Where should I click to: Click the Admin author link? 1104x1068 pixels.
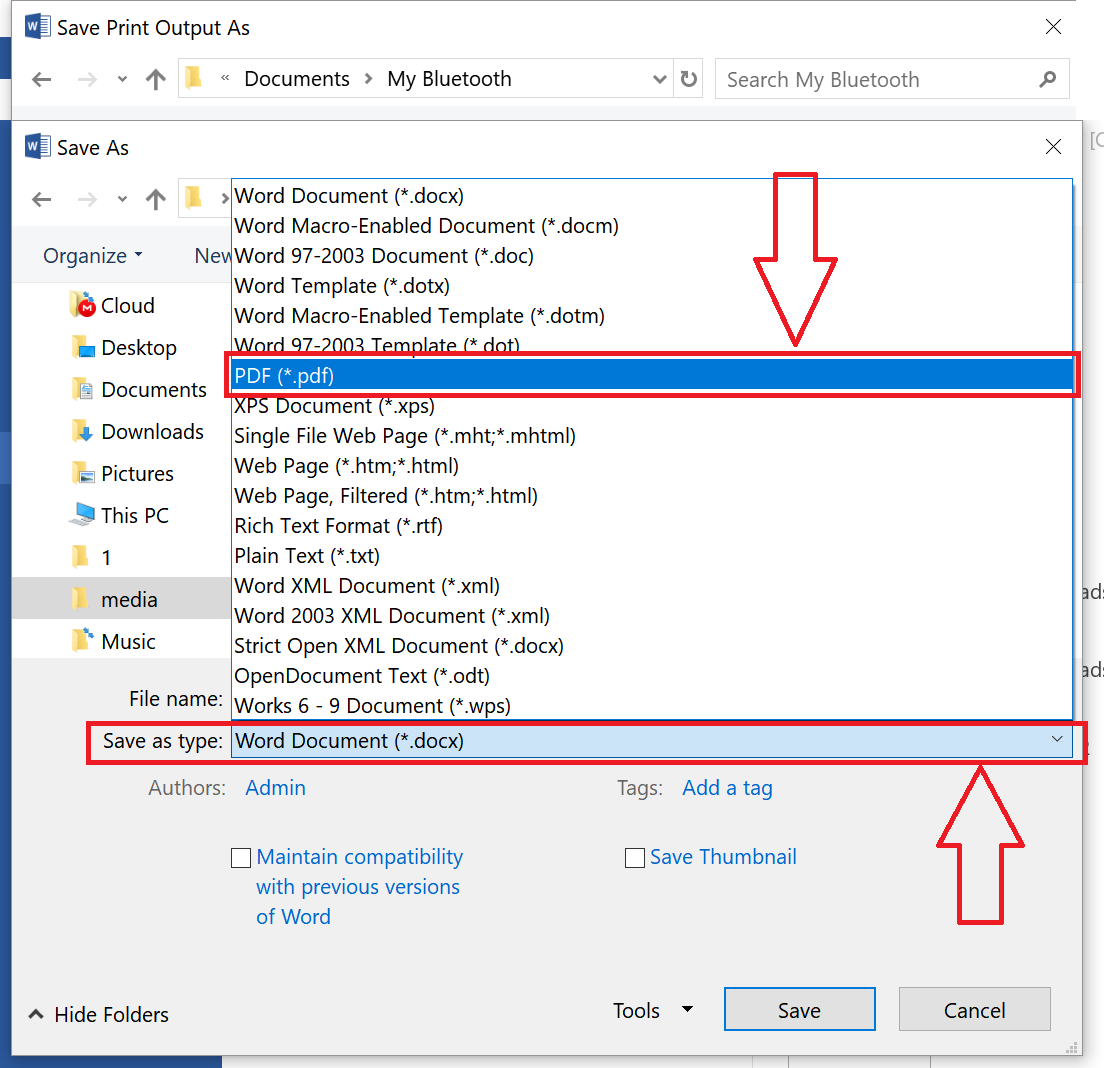[x=275, y=788]
